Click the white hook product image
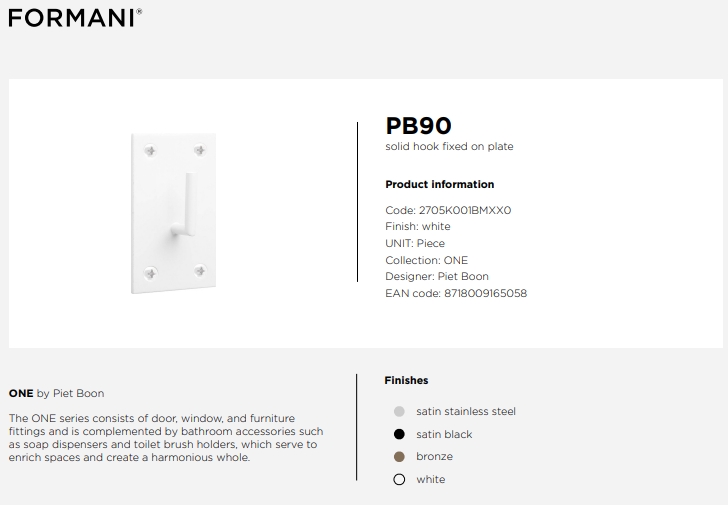The image size is (728, 505). pyautogui.click(x=174, y=214)
